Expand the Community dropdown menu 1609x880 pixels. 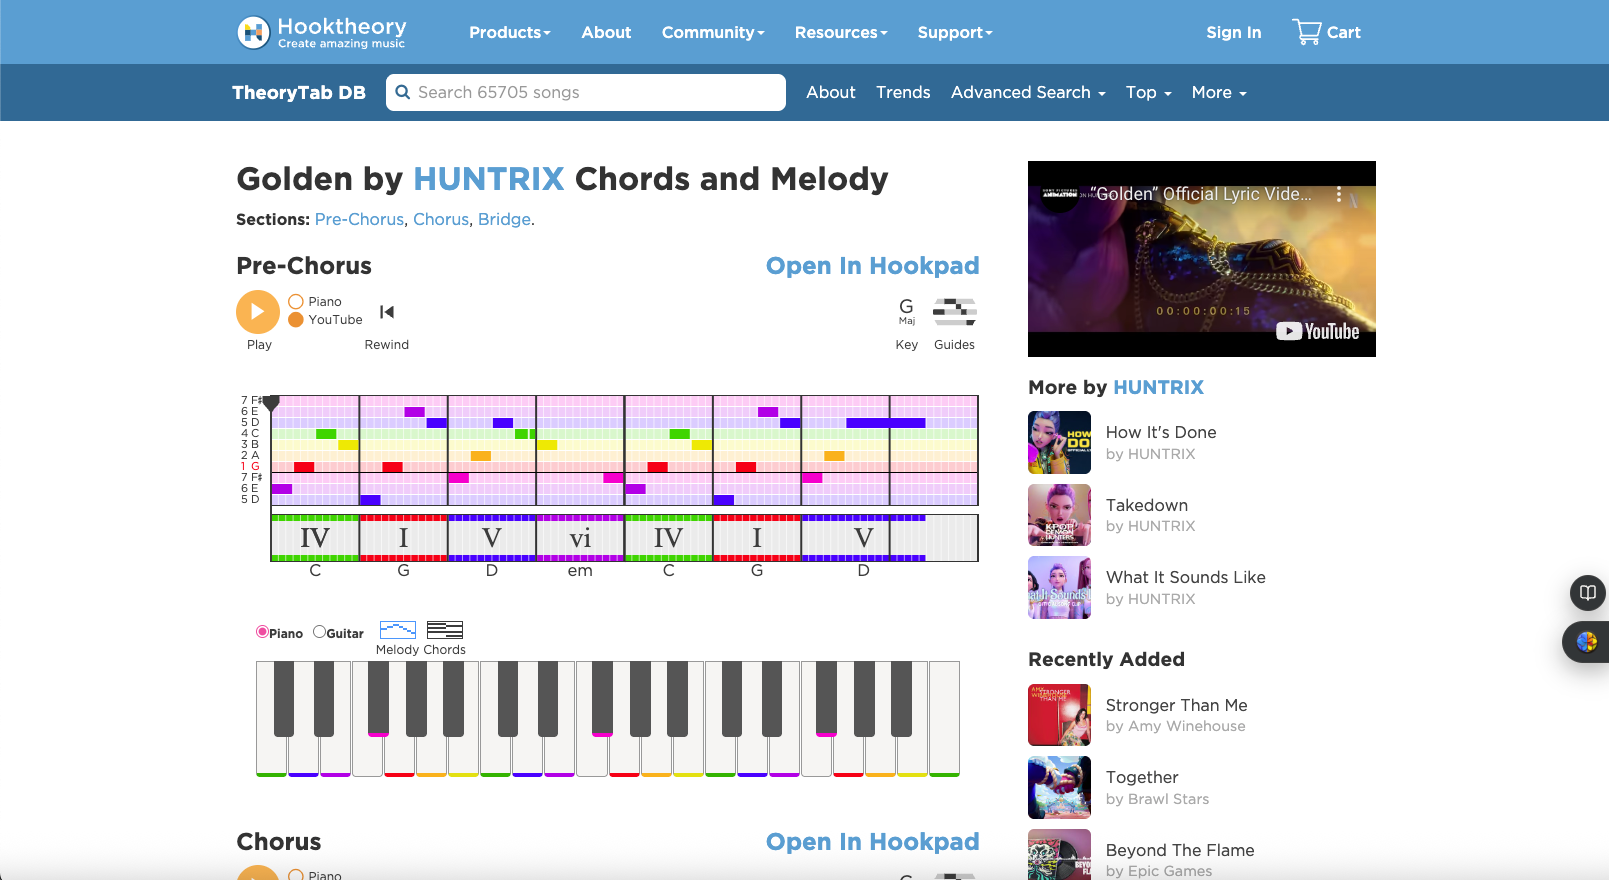click(x=713, y=32)
